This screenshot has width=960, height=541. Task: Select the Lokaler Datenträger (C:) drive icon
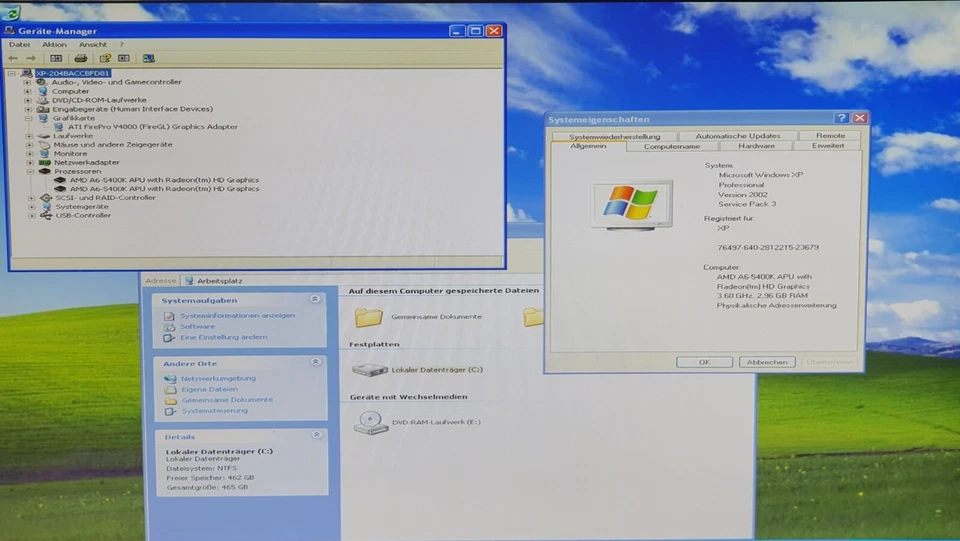coord(370,370)
